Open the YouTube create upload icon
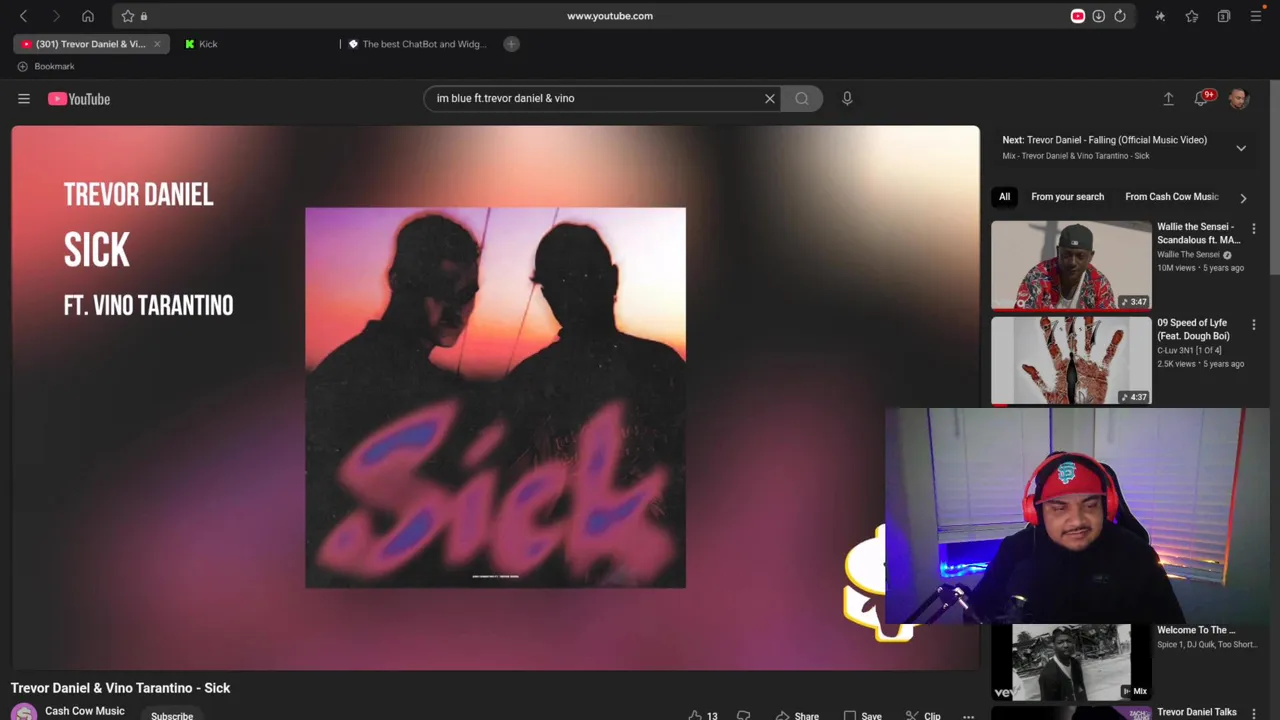 1168,98
